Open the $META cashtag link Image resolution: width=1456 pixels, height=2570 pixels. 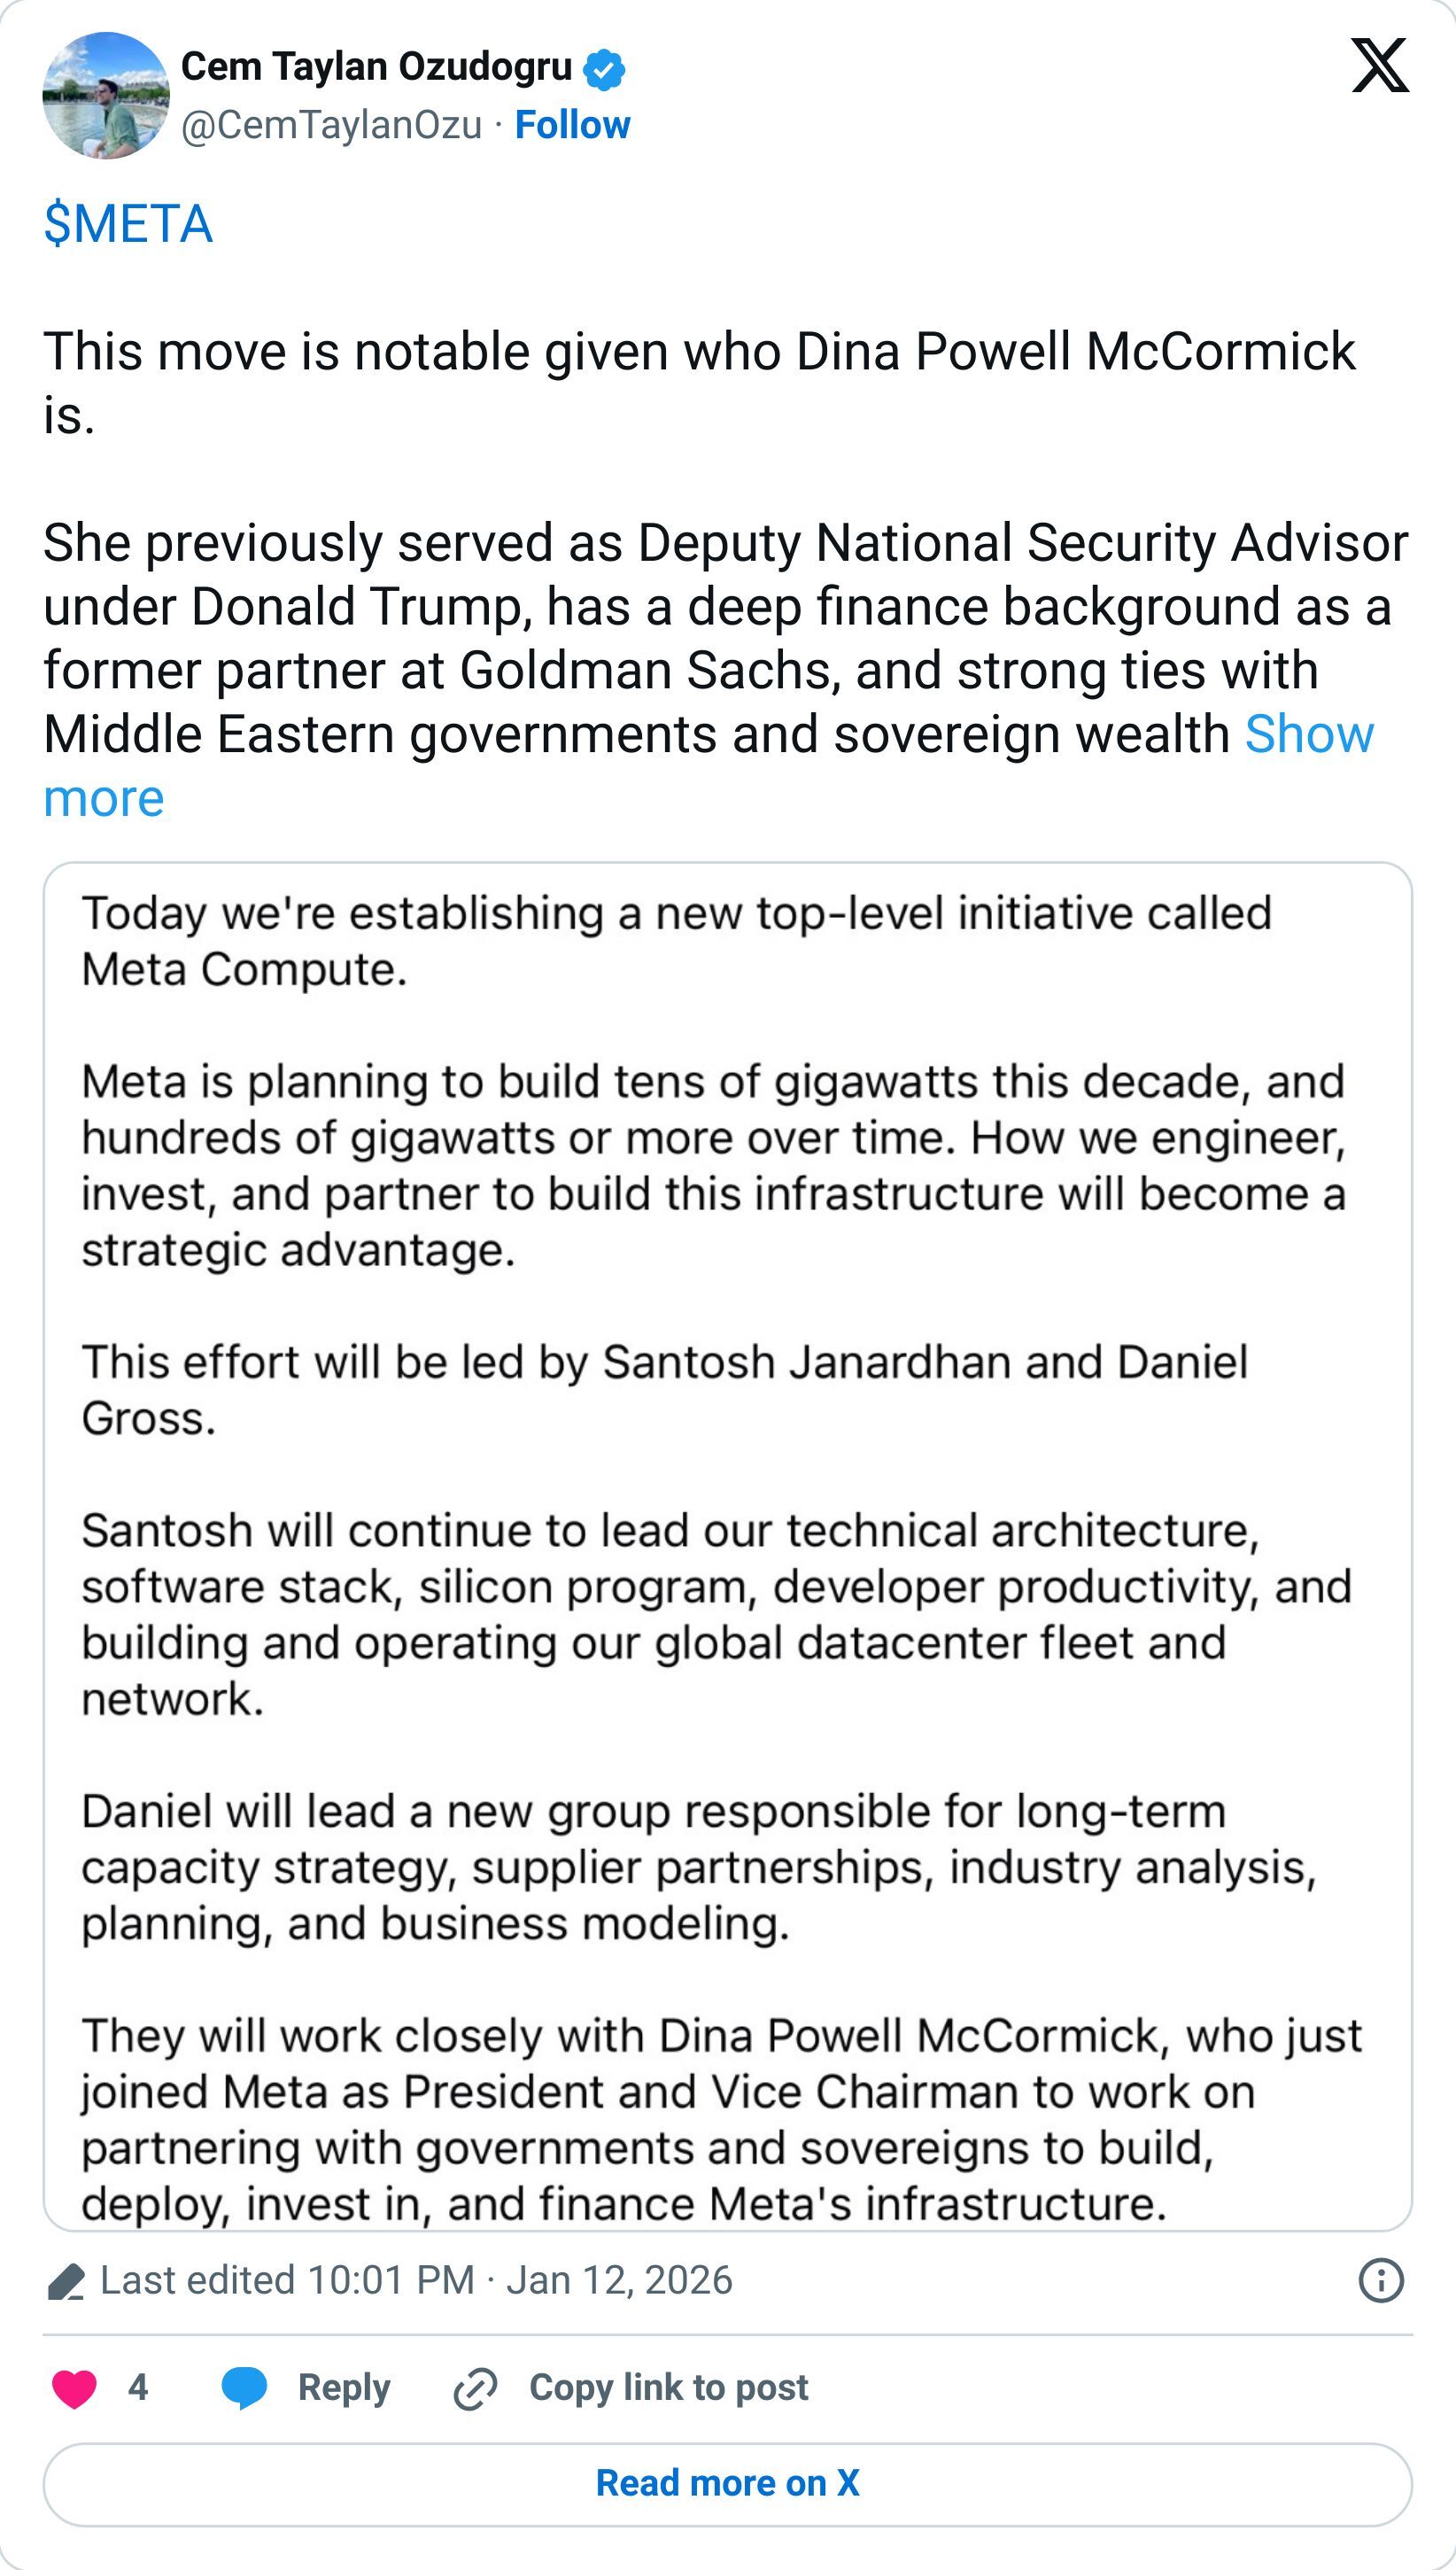[128, 223]
